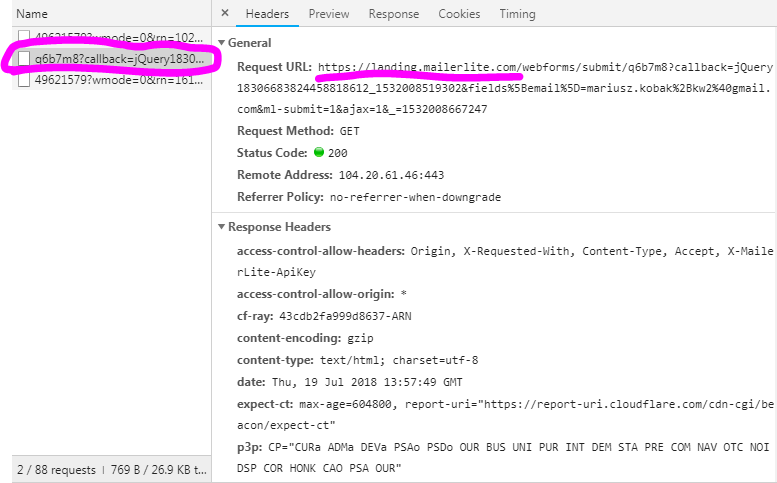Click file icon of q6b7m8 request
The width and height of the screenshot is (777, 483).
point(24,59)
